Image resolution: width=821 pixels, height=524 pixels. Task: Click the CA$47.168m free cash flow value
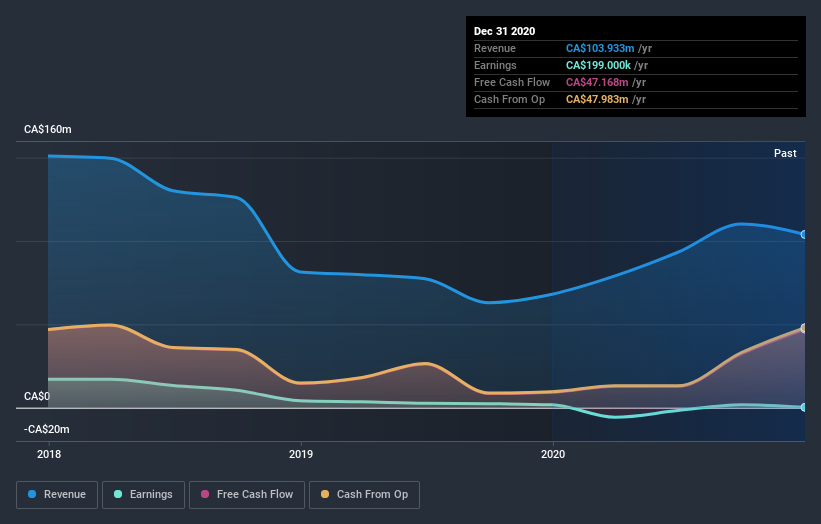tap(597, 82)
